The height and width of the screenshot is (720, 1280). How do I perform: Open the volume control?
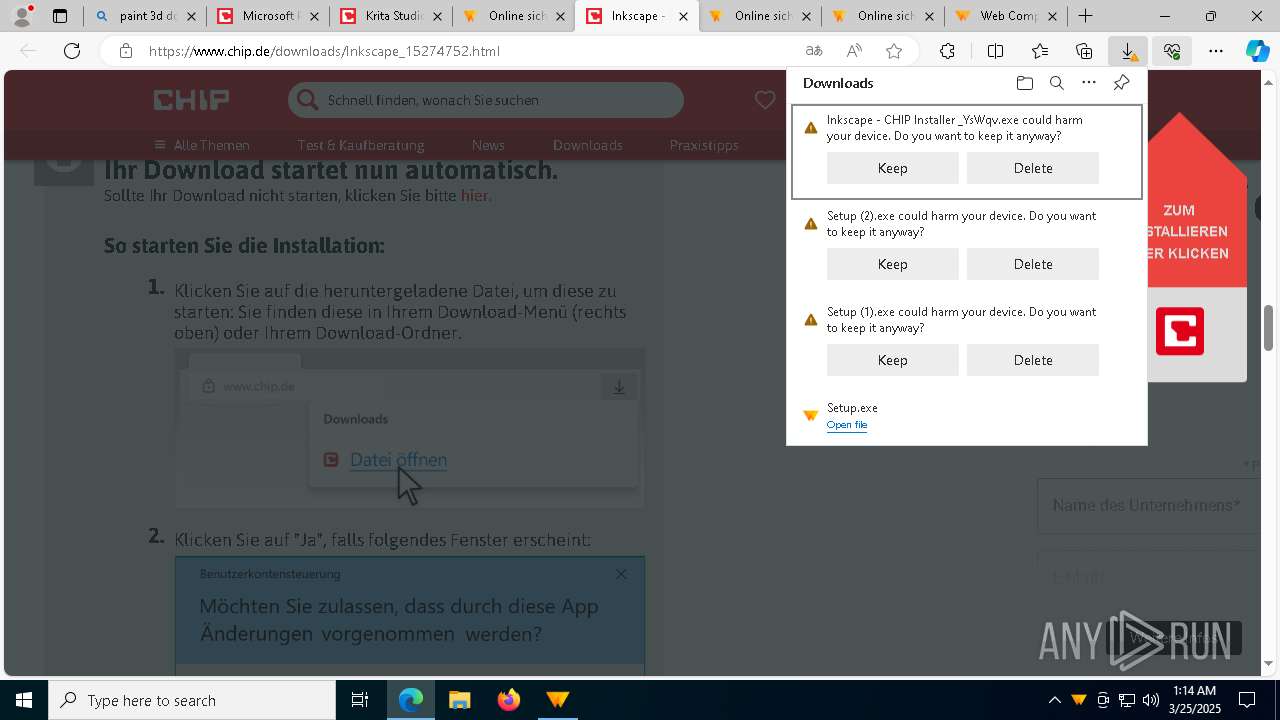pos(1150,700)
